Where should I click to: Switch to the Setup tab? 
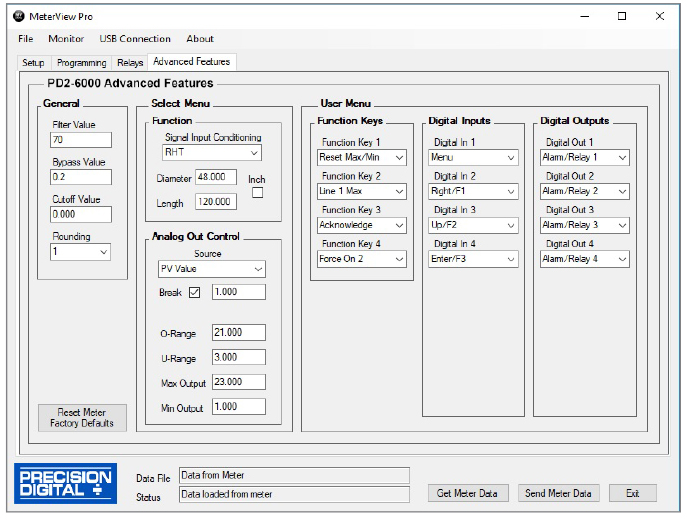(34, 63)
